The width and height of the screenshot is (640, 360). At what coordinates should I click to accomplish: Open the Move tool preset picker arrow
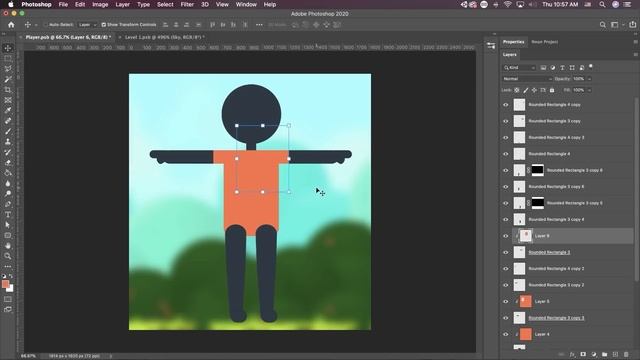tap(36, 25)
